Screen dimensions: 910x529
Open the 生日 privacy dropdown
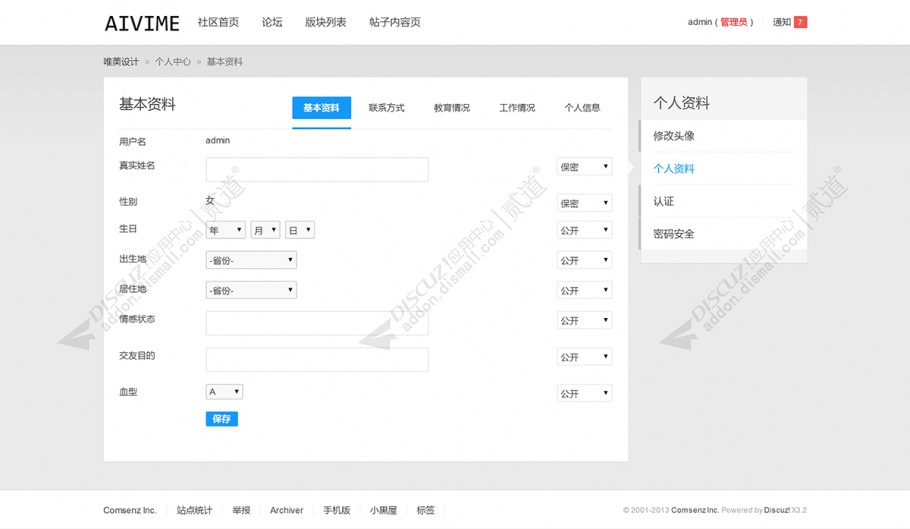[584, 230]
